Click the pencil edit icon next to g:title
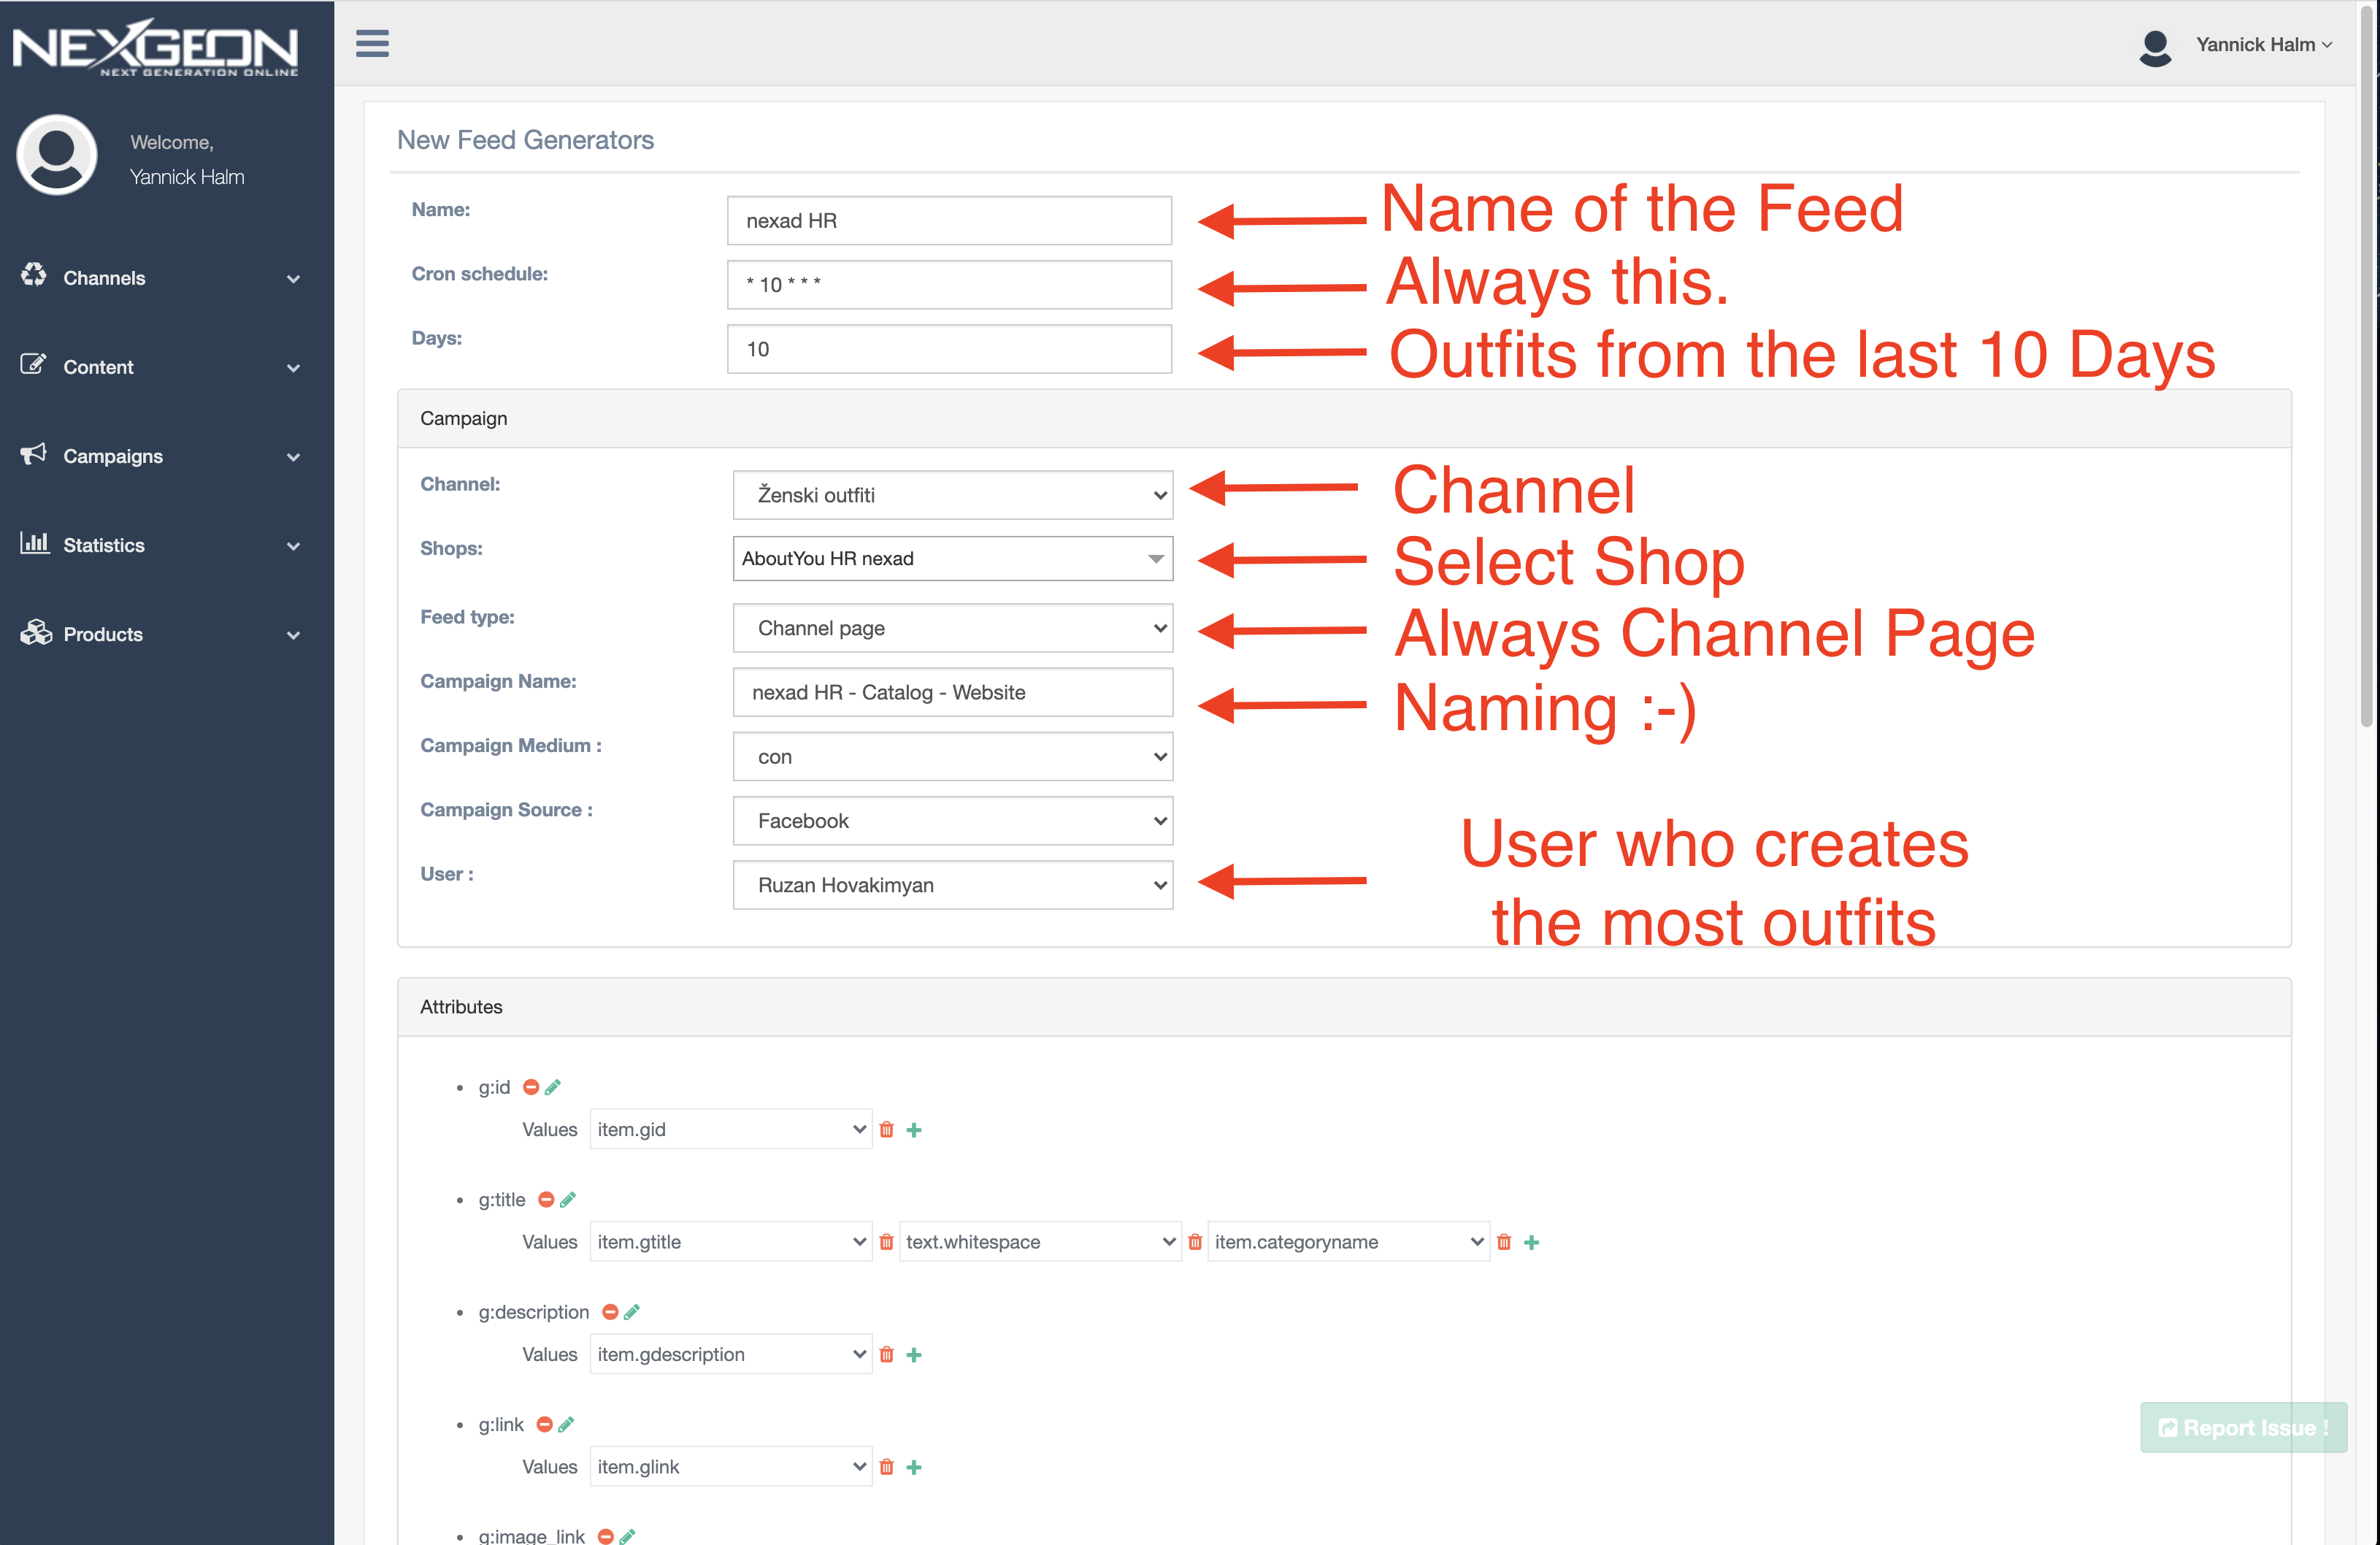This screenshot has width=2380, height=1545. (568, 1199)
